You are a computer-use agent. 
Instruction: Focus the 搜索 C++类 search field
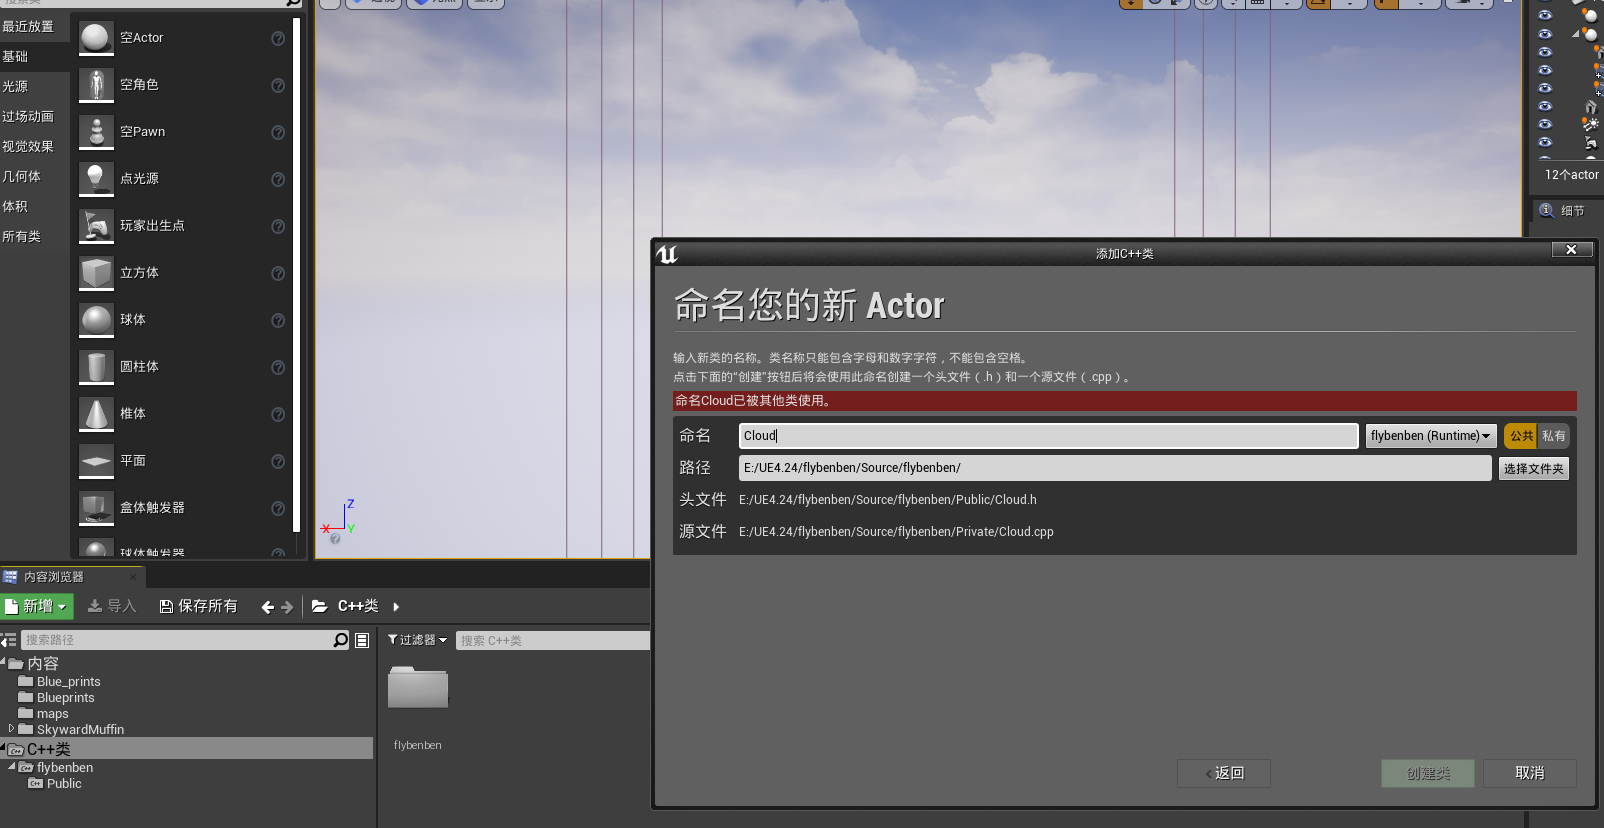pyautogui.click(x=553, y=640)
